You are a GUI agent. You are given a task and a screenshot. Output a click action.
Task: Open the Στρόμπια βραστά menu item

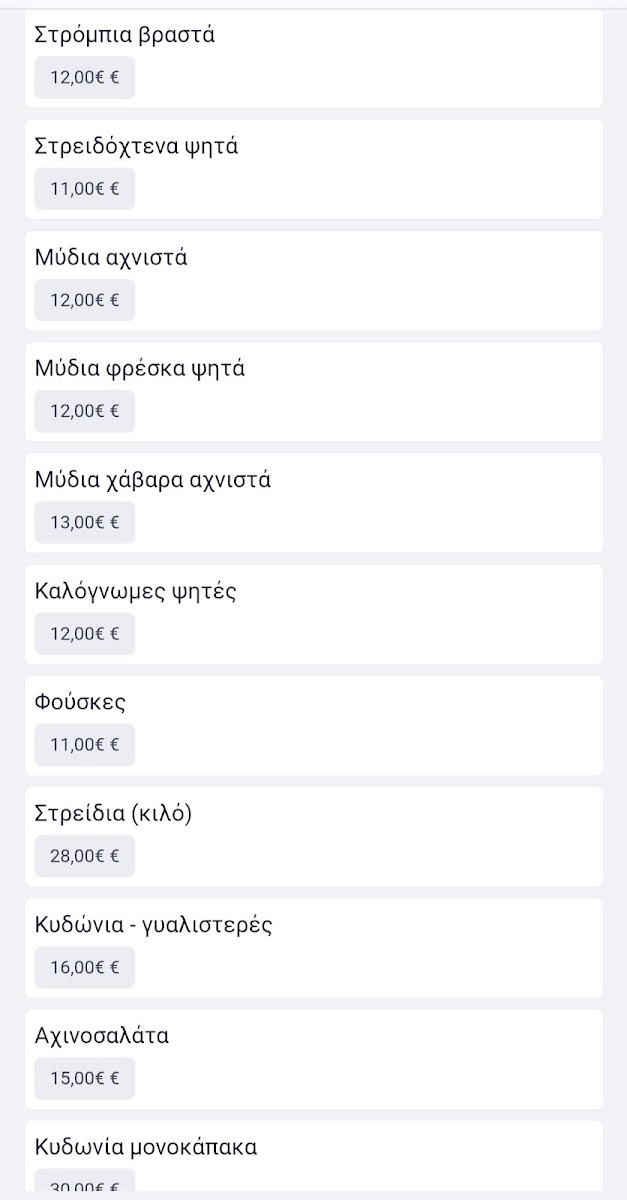[x=125, y=35]
